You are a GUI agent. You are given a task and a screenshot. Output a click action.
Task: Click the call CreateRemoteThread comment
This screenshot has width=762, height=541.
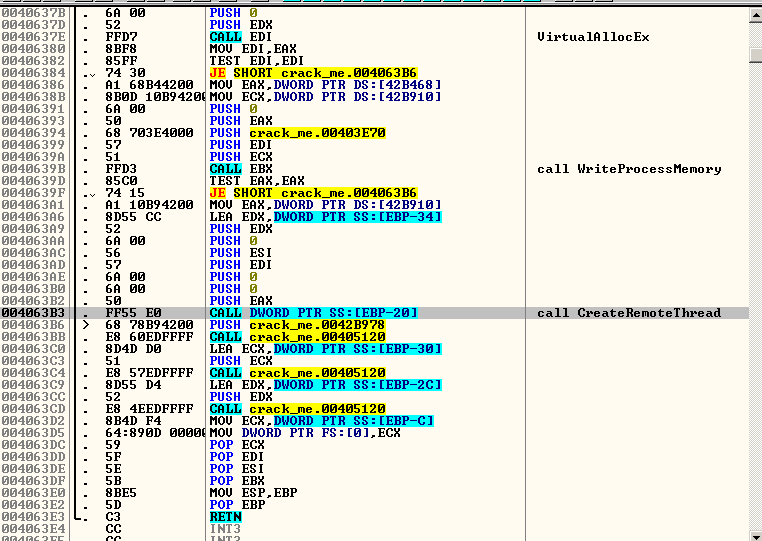(x=629, y=313)
